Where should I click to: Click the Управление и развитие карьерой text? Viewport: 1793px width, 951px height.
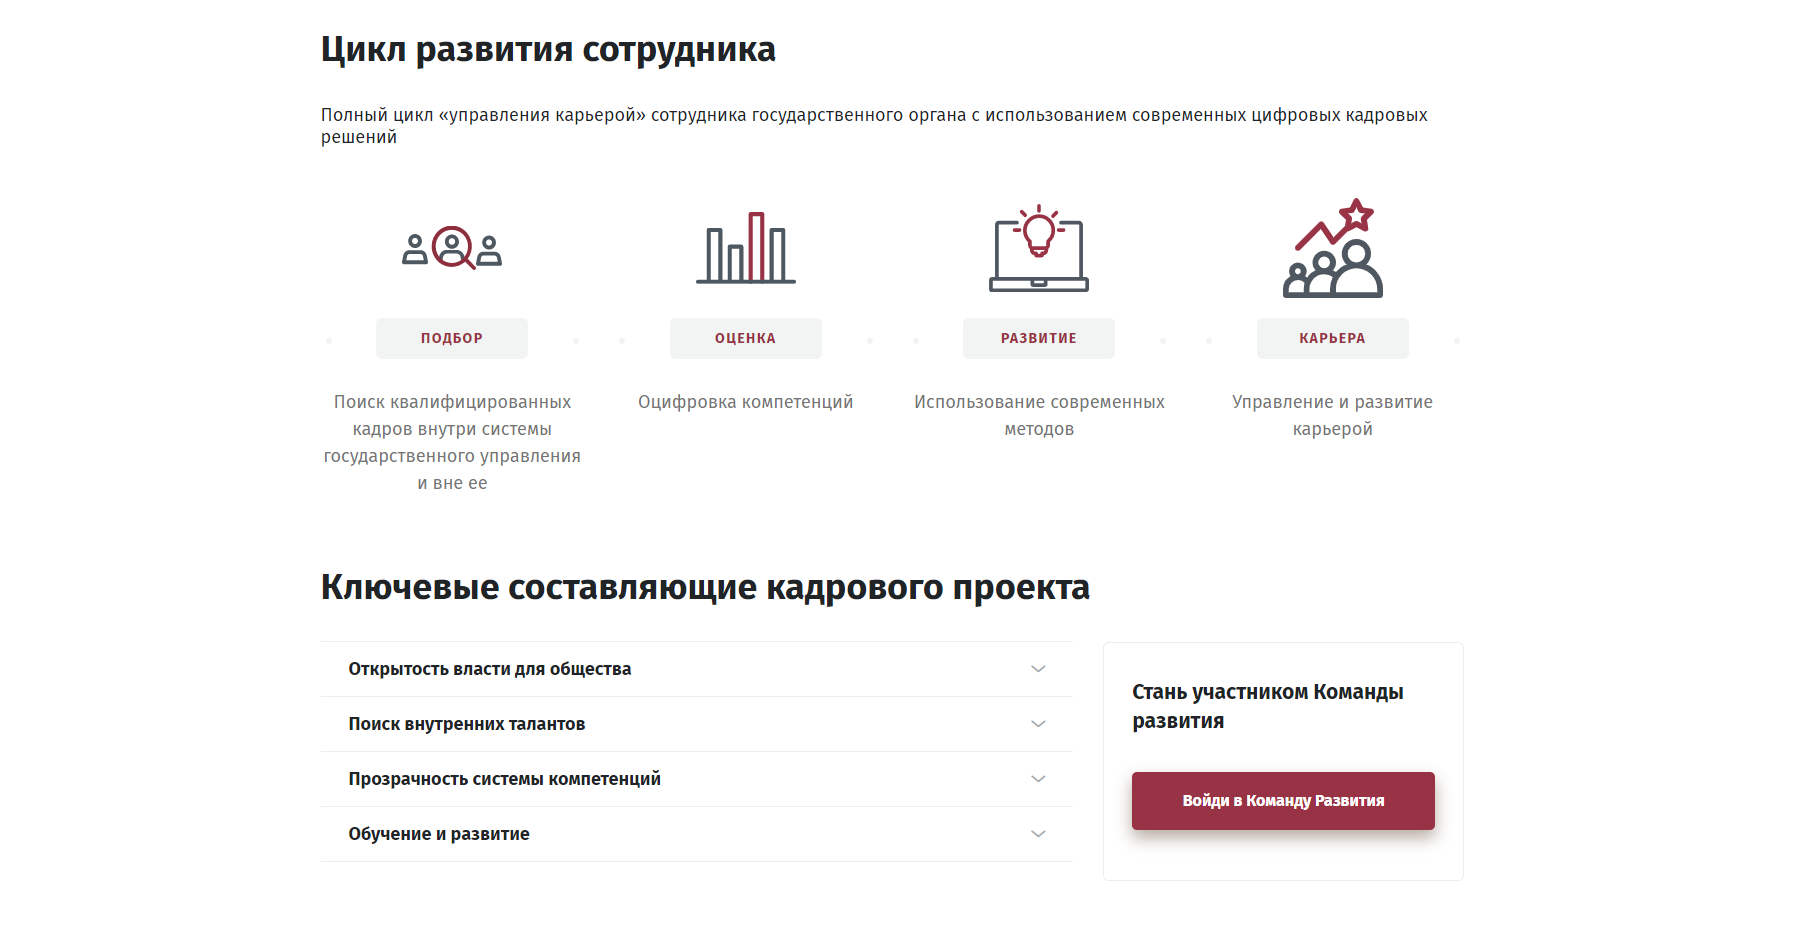pyautogui.click(x=1332, y=415)
